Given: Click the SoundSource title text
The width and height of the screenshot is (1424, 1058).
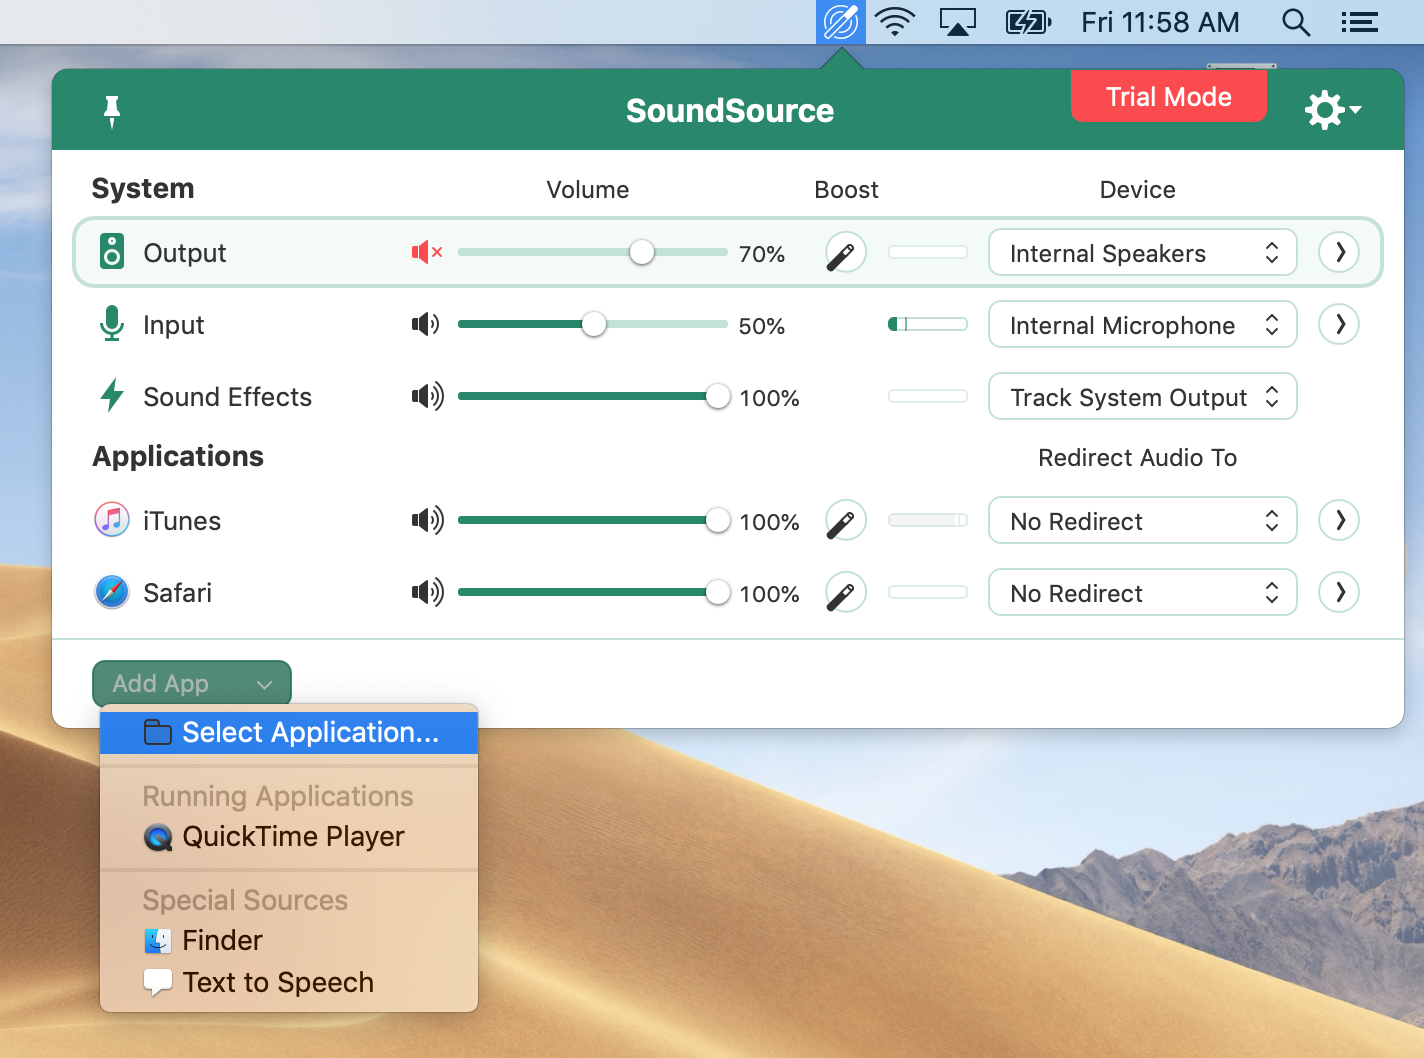Looking at the screenshot, I should (730, 111).
